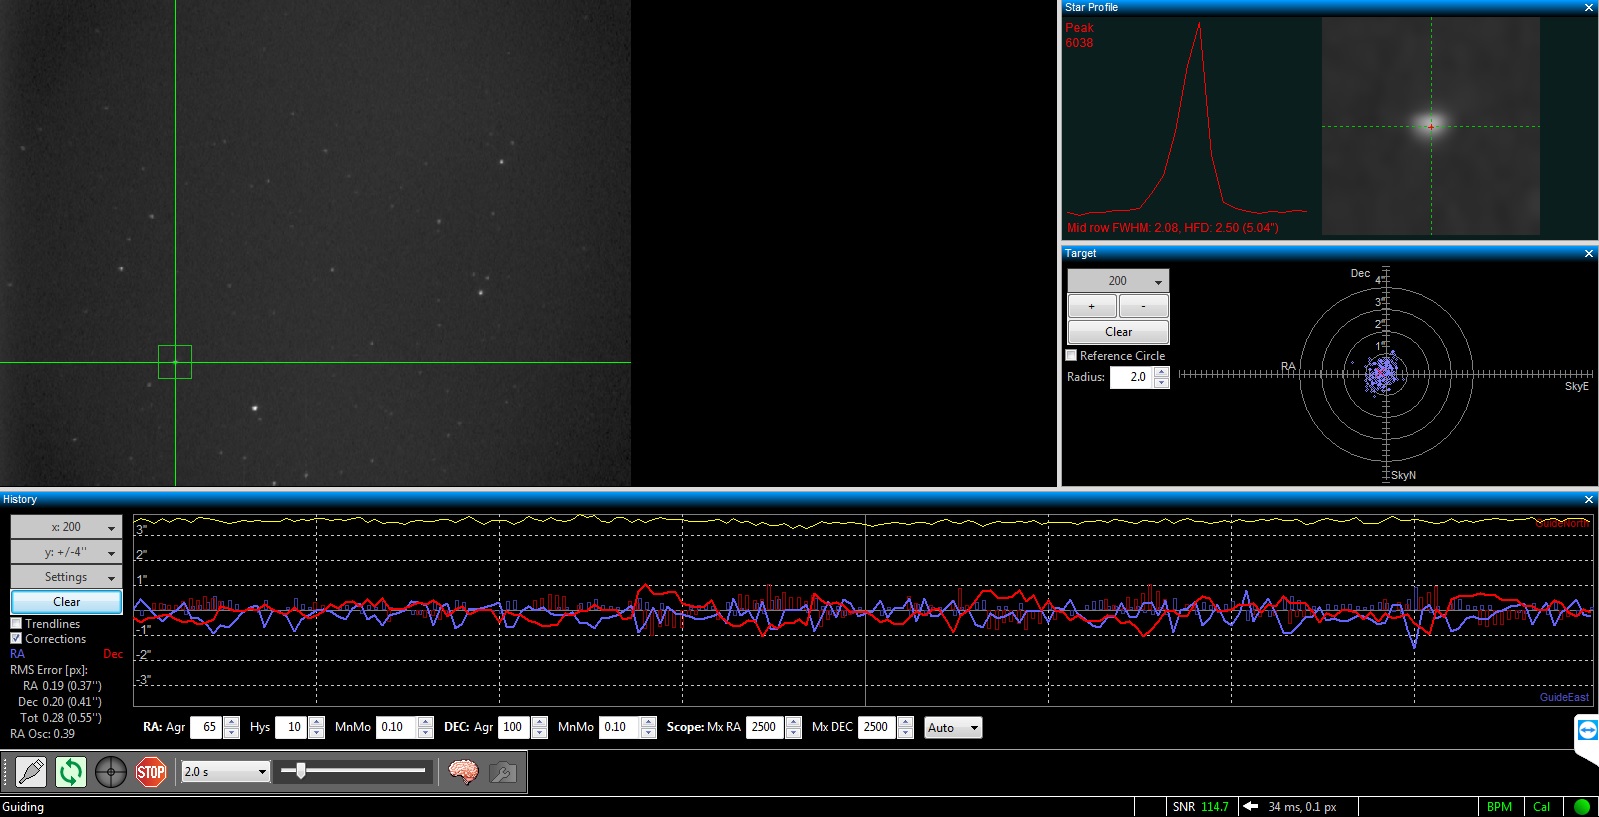Open Advanced Settings brain icon
Screen dimensions: 1599x817
463,772
